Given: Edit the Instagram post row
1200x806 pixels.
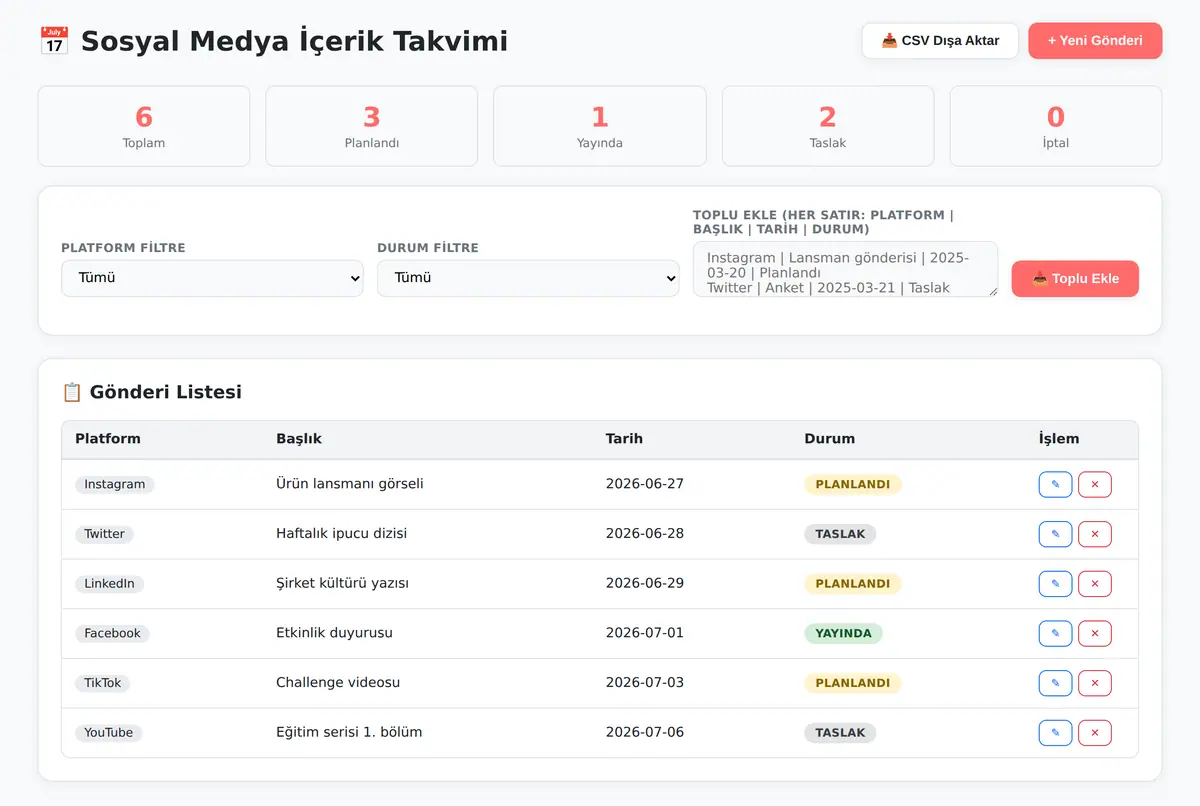Looking at the screenshot, I should pyautogui.click(x=1055, y=484).
